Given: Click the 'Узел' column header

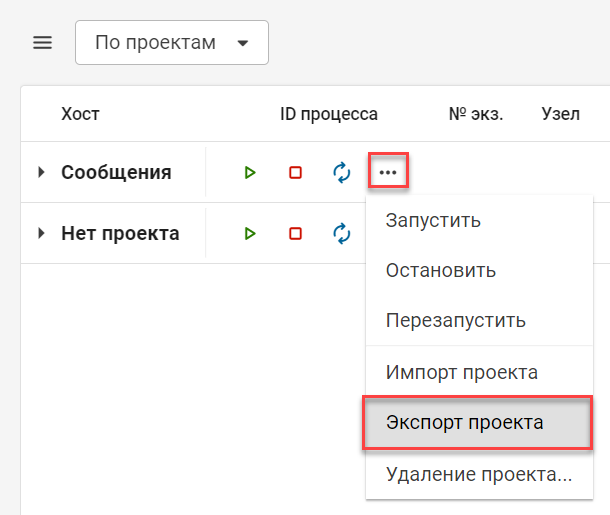Looking at the screenshot, I should 561,114.
